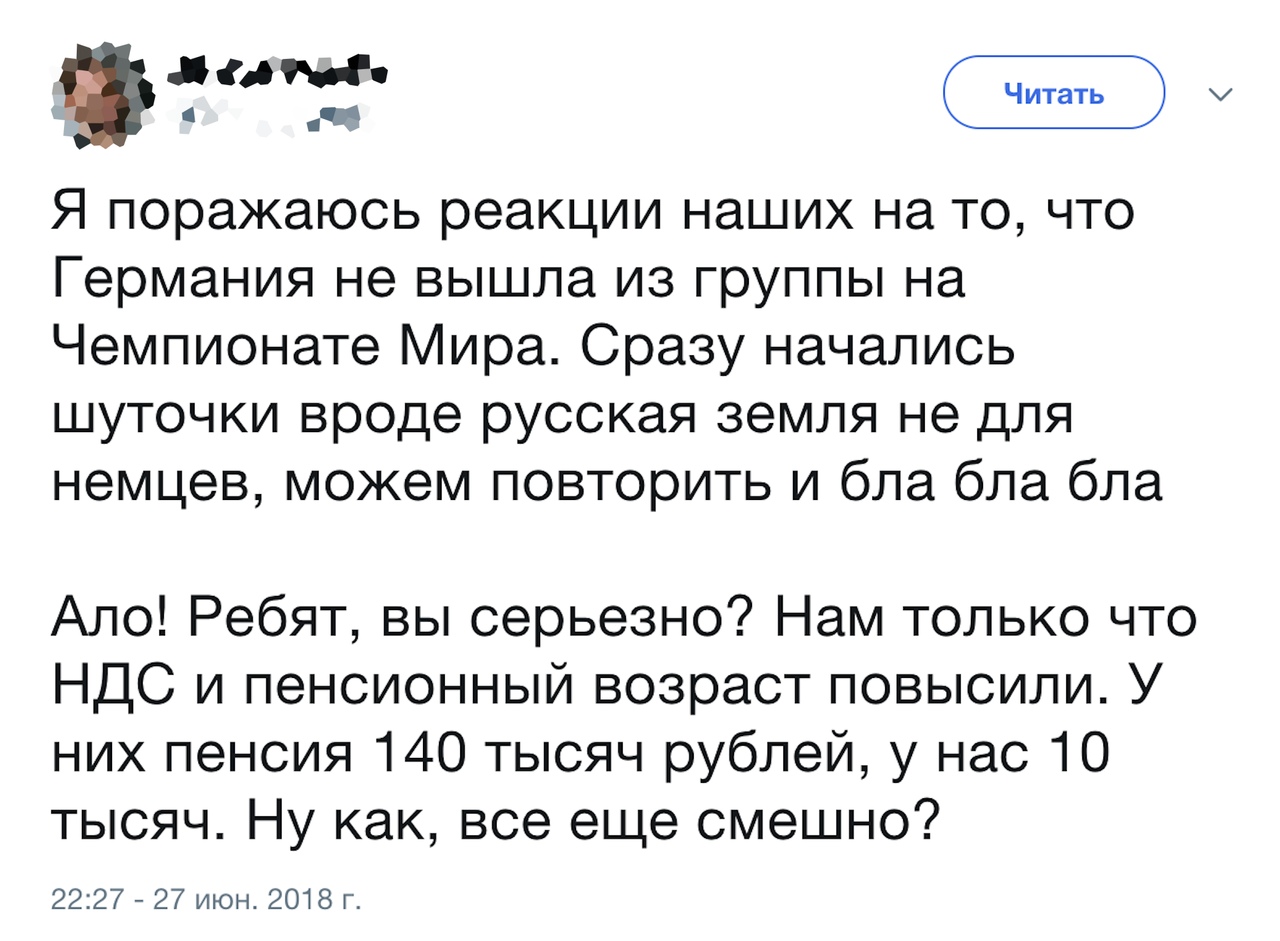The height and width of the screenshot is (941, 1280).
Task: Open the tweet timestamp 22:27 - 27 июн. 2018
Action: [207, 896]
